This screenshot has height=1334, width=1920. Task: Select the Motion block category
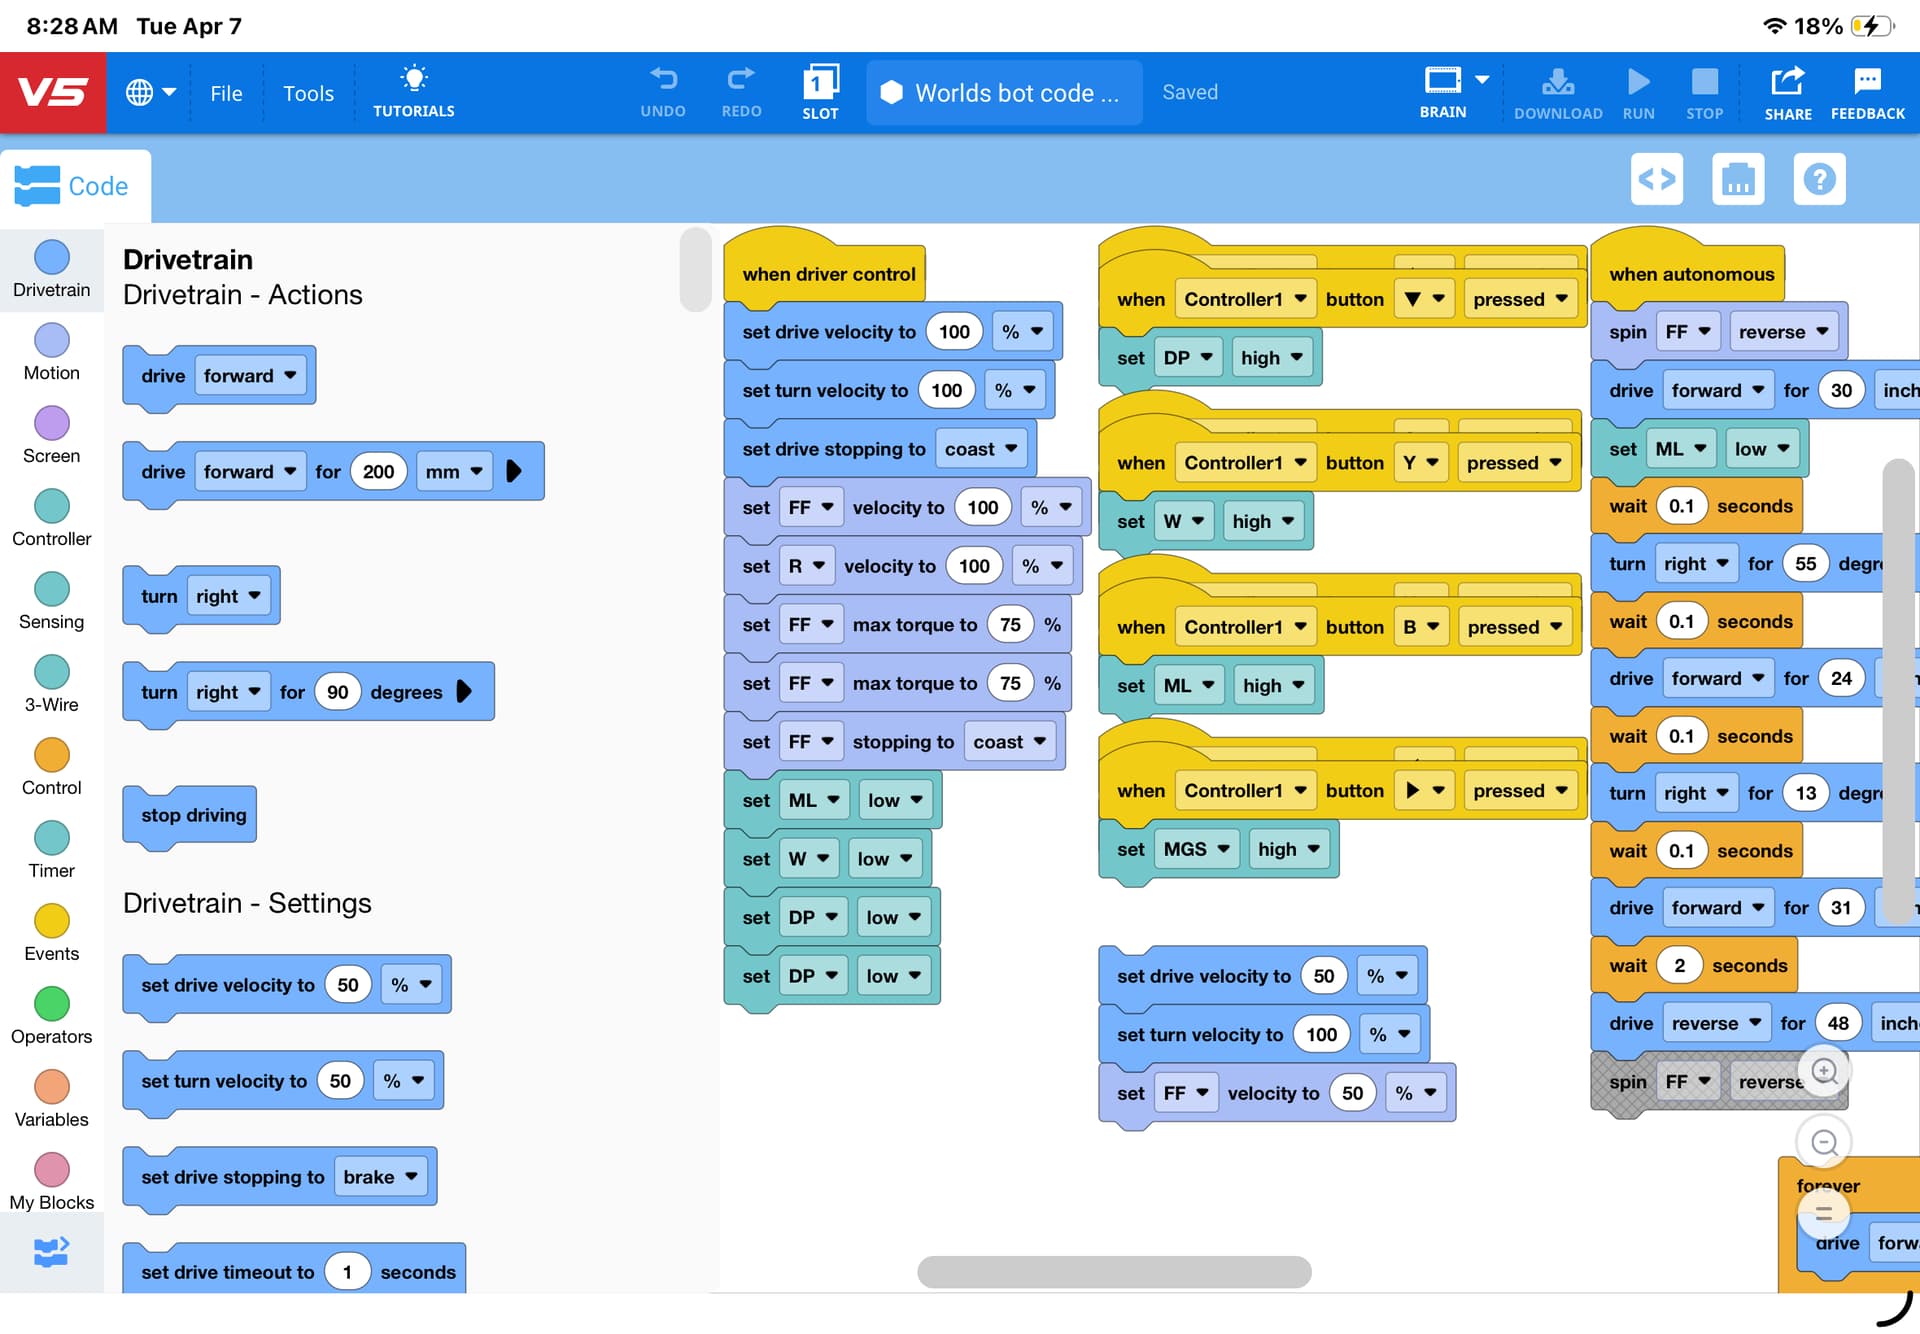point(51,352)
